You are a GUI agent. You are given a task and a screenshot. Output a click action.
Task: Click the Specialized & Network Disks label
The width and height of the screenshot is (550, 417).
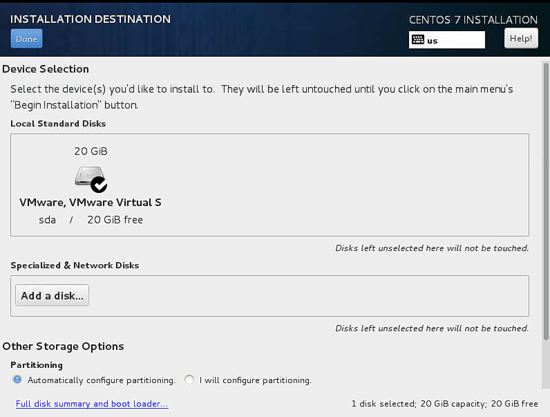click(75, 265)
